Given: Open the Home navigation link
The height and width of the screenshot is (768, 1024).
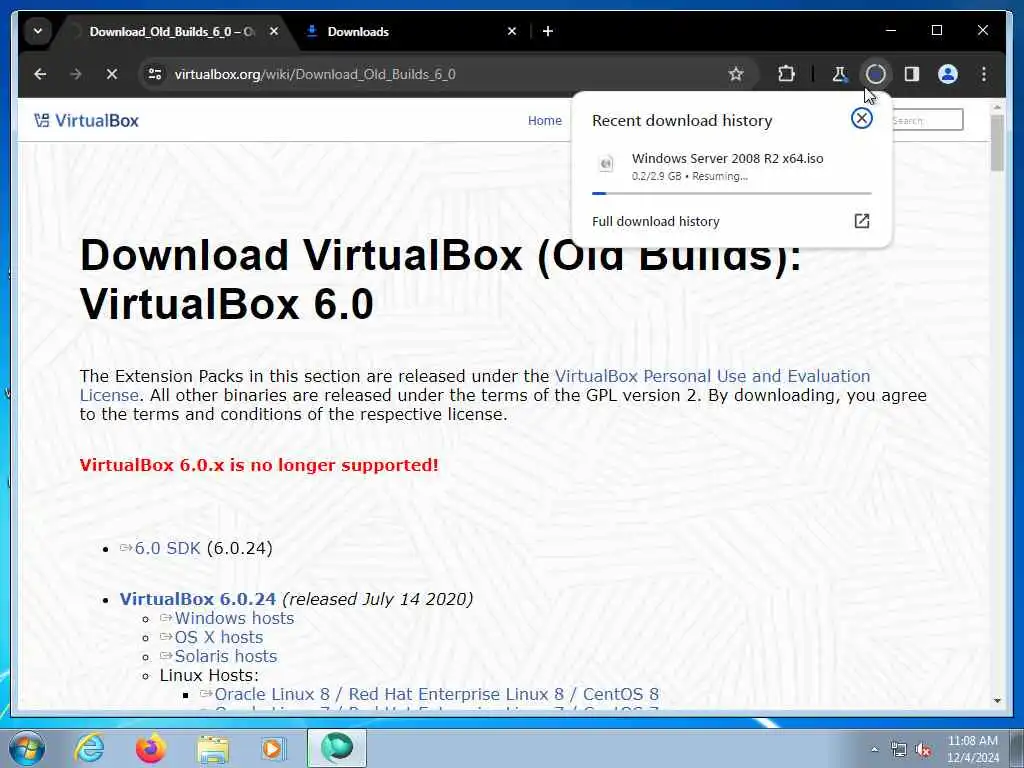Looking at the screenshot, I should click(x=545, y=120).
